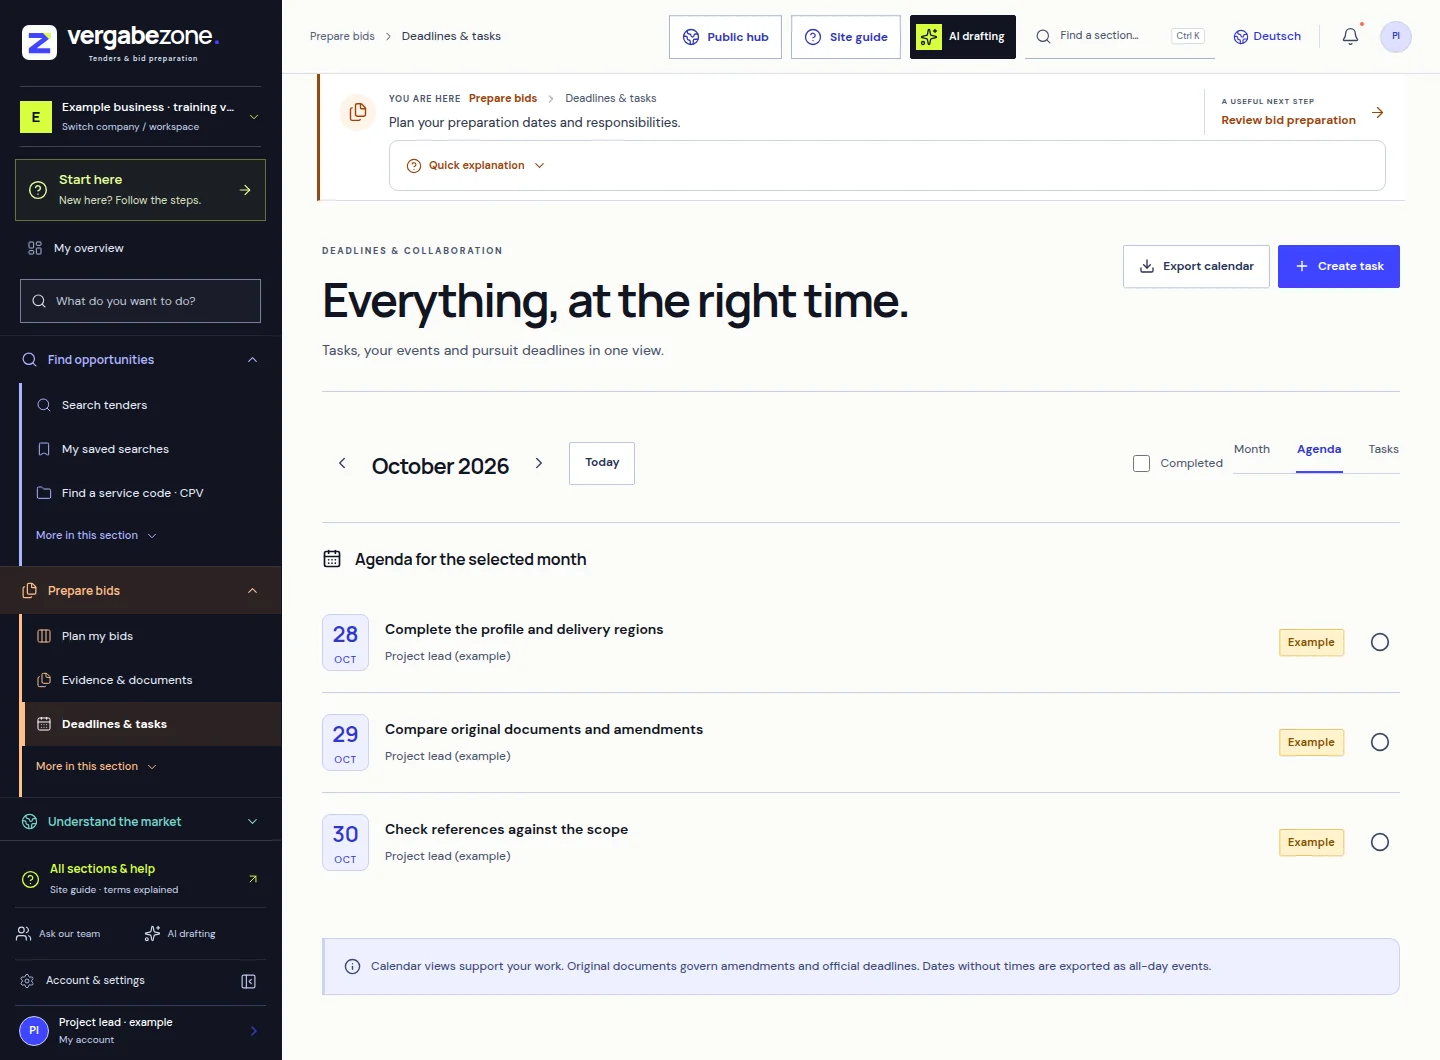Expand the Quick explanation section
This screenshot has width=1440, height=1060.
tap(476, 165)
